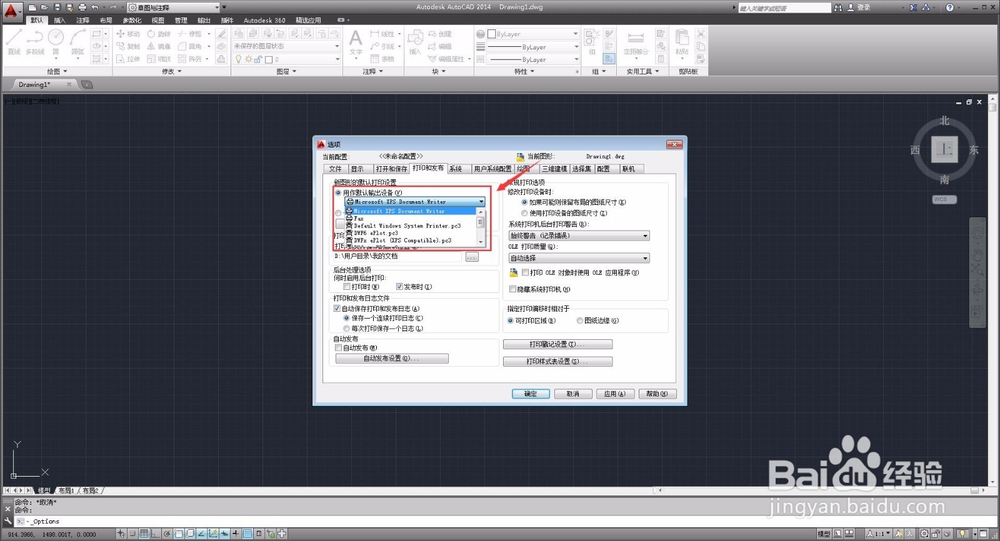Select the Arc (圆弧) tool

(78, 42)
